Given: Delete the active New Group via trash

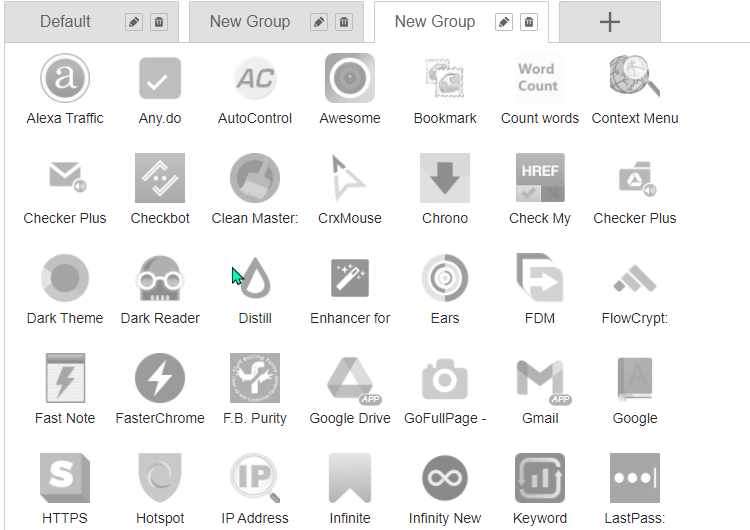Looking at the screenshot, I should pyautogui.click(x=529, y=22).
